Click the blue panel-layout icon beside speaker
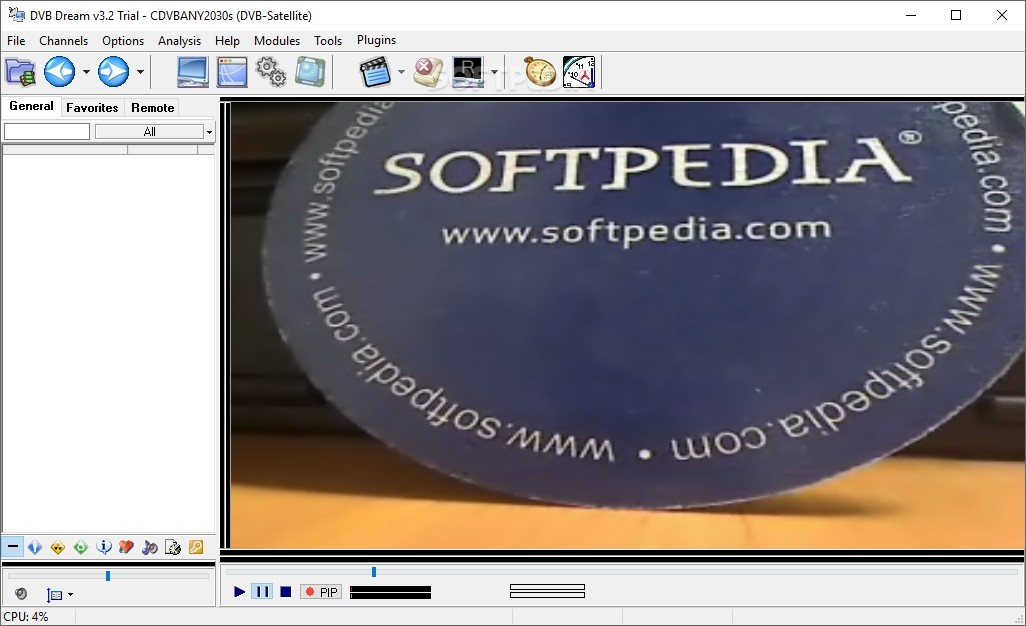The height and width of the screenshot is (626, 1026). tap(54, 595)
